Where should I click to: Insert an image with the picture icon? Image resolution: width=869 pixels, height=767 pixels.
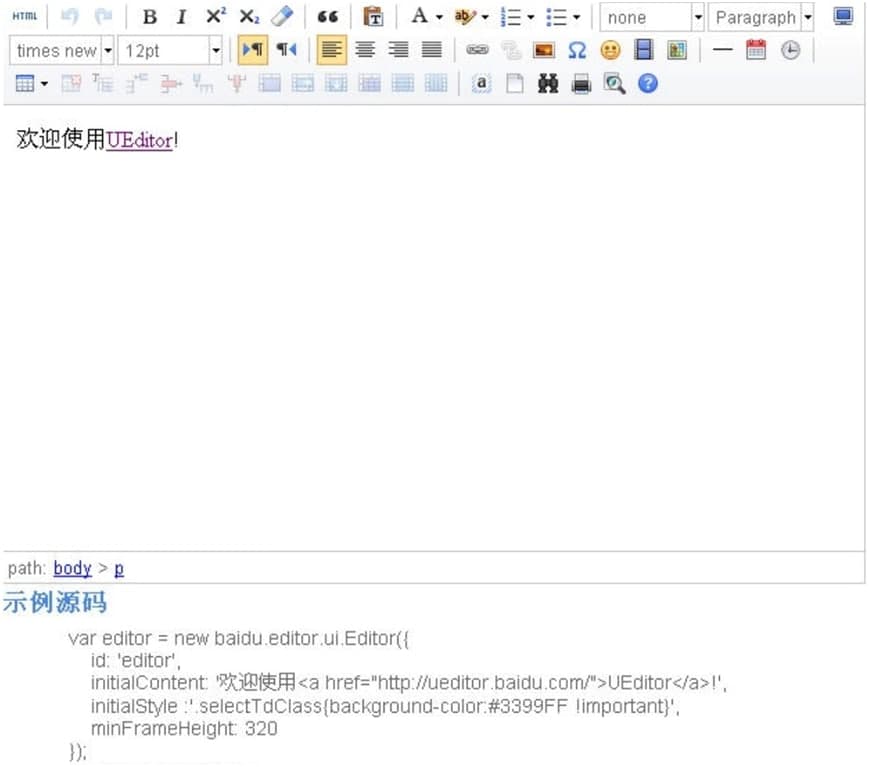(x=543, y=49)
